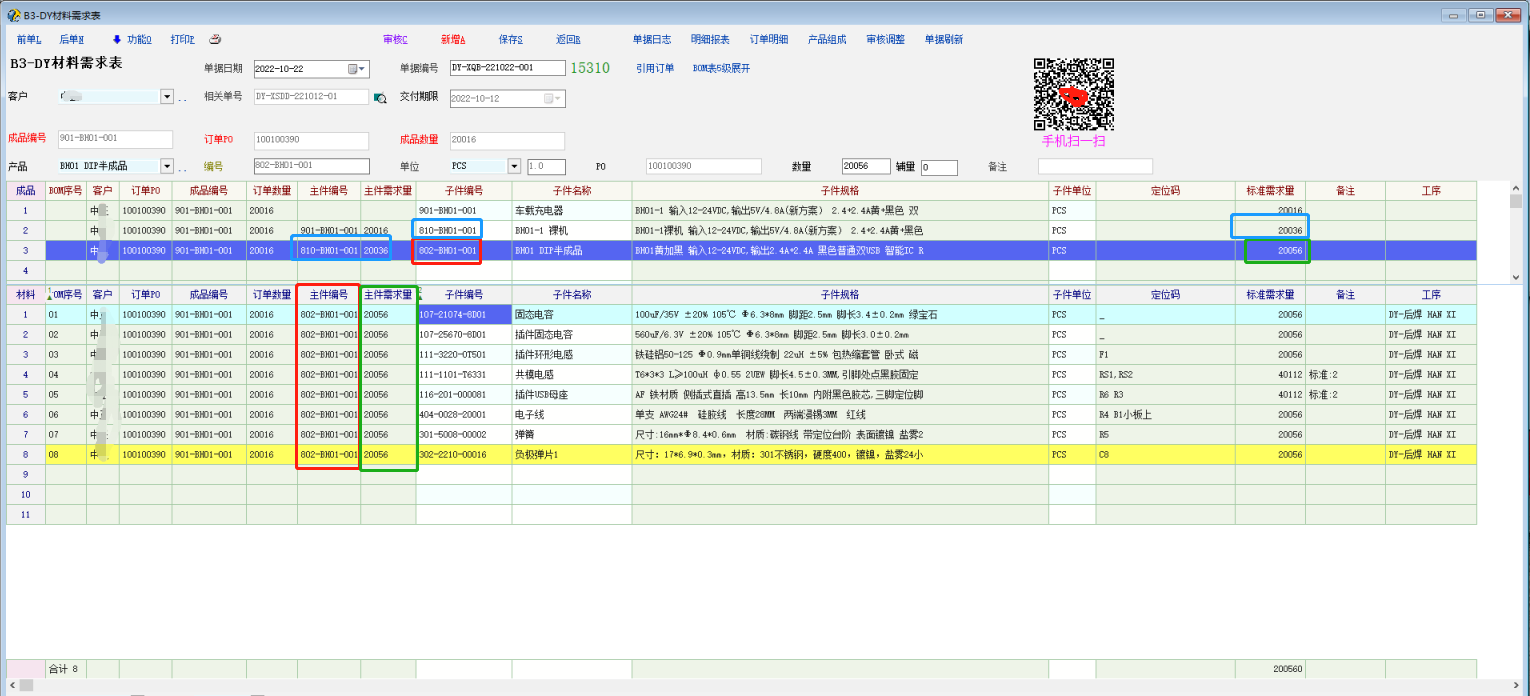Click the printer icon in toolbar
The width and height of the screenshot is (1530, 696).
click(215, 40)
